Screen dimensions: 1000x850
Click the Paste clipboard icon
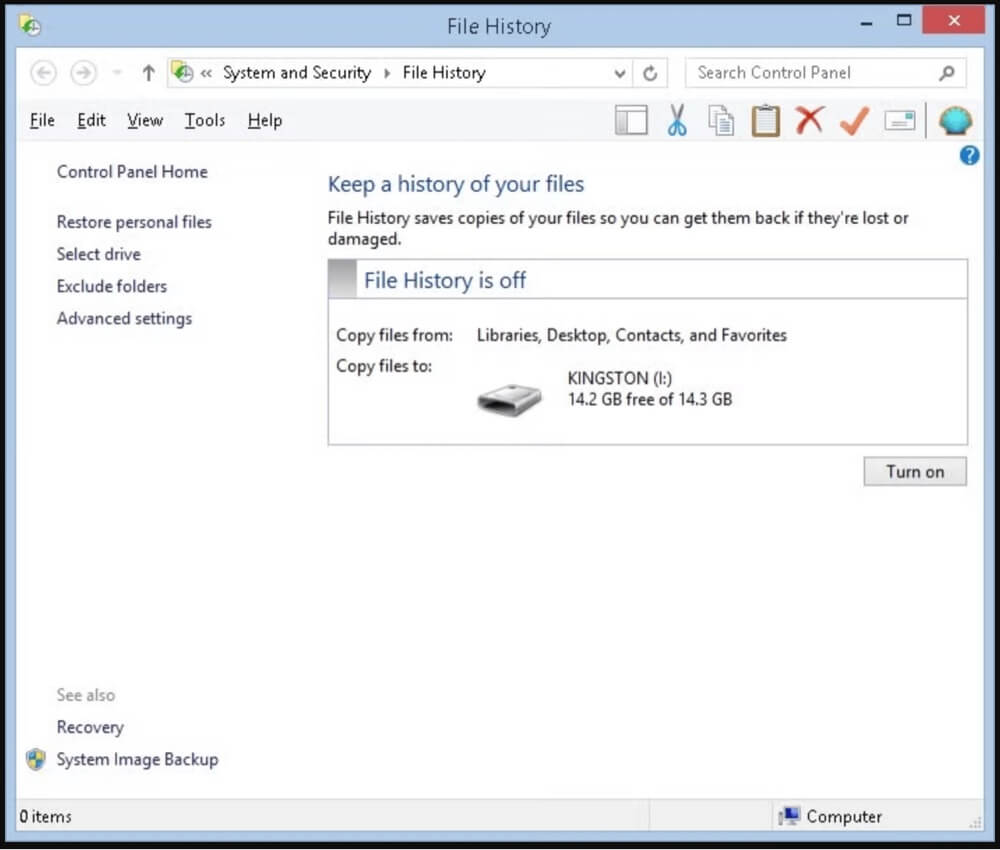765,120
